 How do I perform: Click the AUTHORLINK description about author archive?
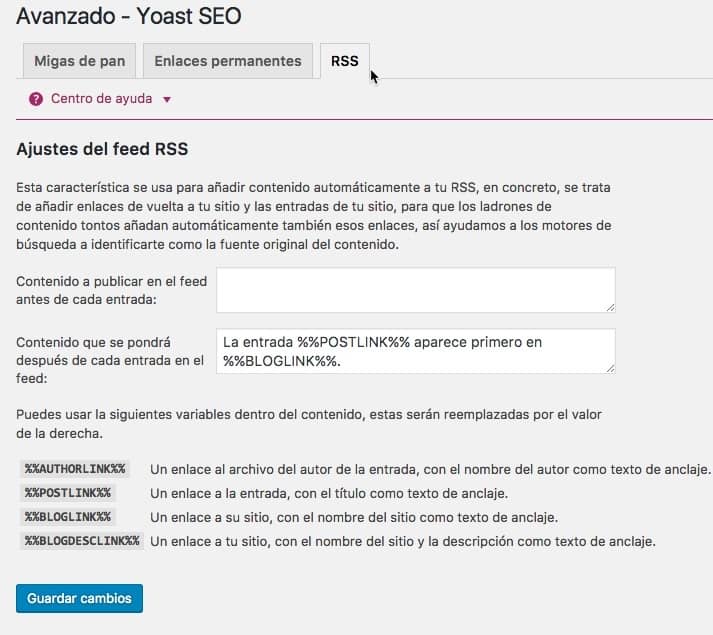pos(430,469)
